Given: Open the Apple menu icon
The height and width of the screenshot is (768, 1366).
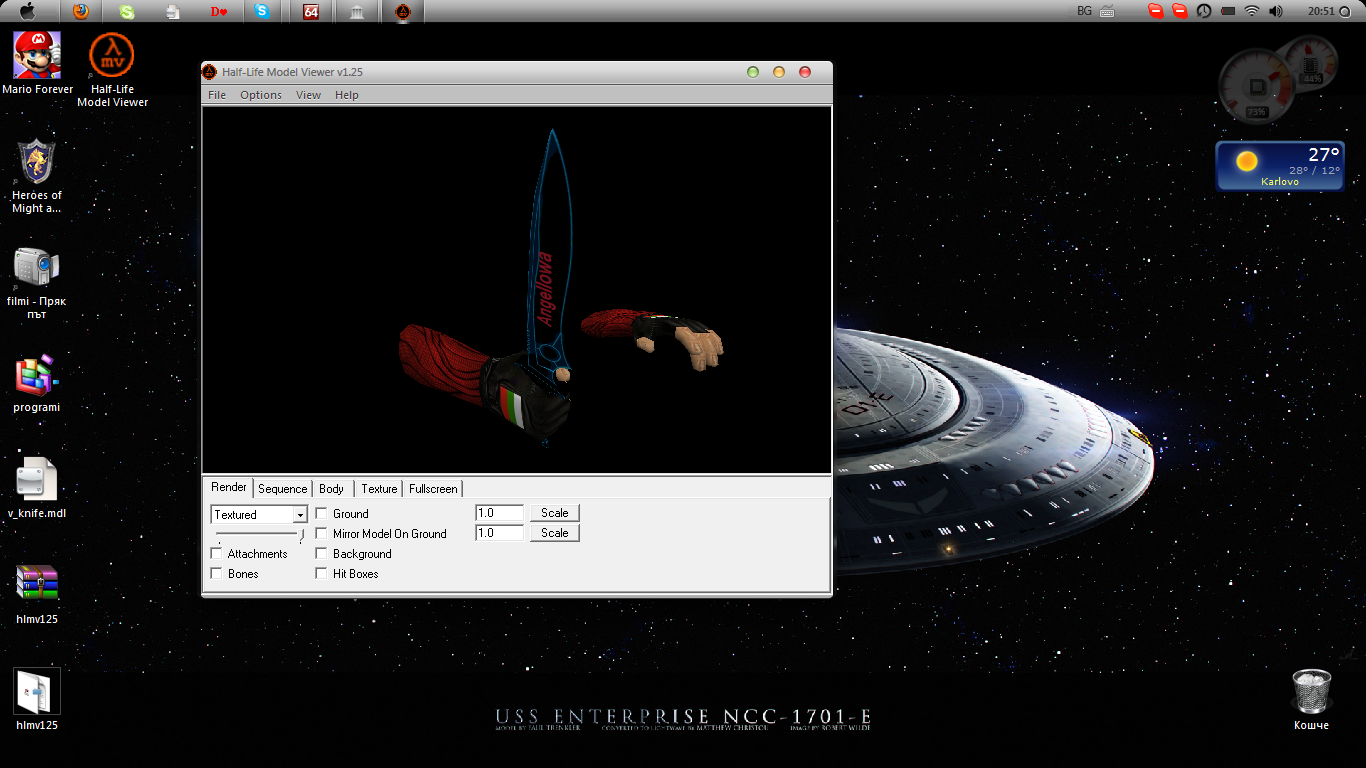Looking at the screenshot, I should 27,11.
